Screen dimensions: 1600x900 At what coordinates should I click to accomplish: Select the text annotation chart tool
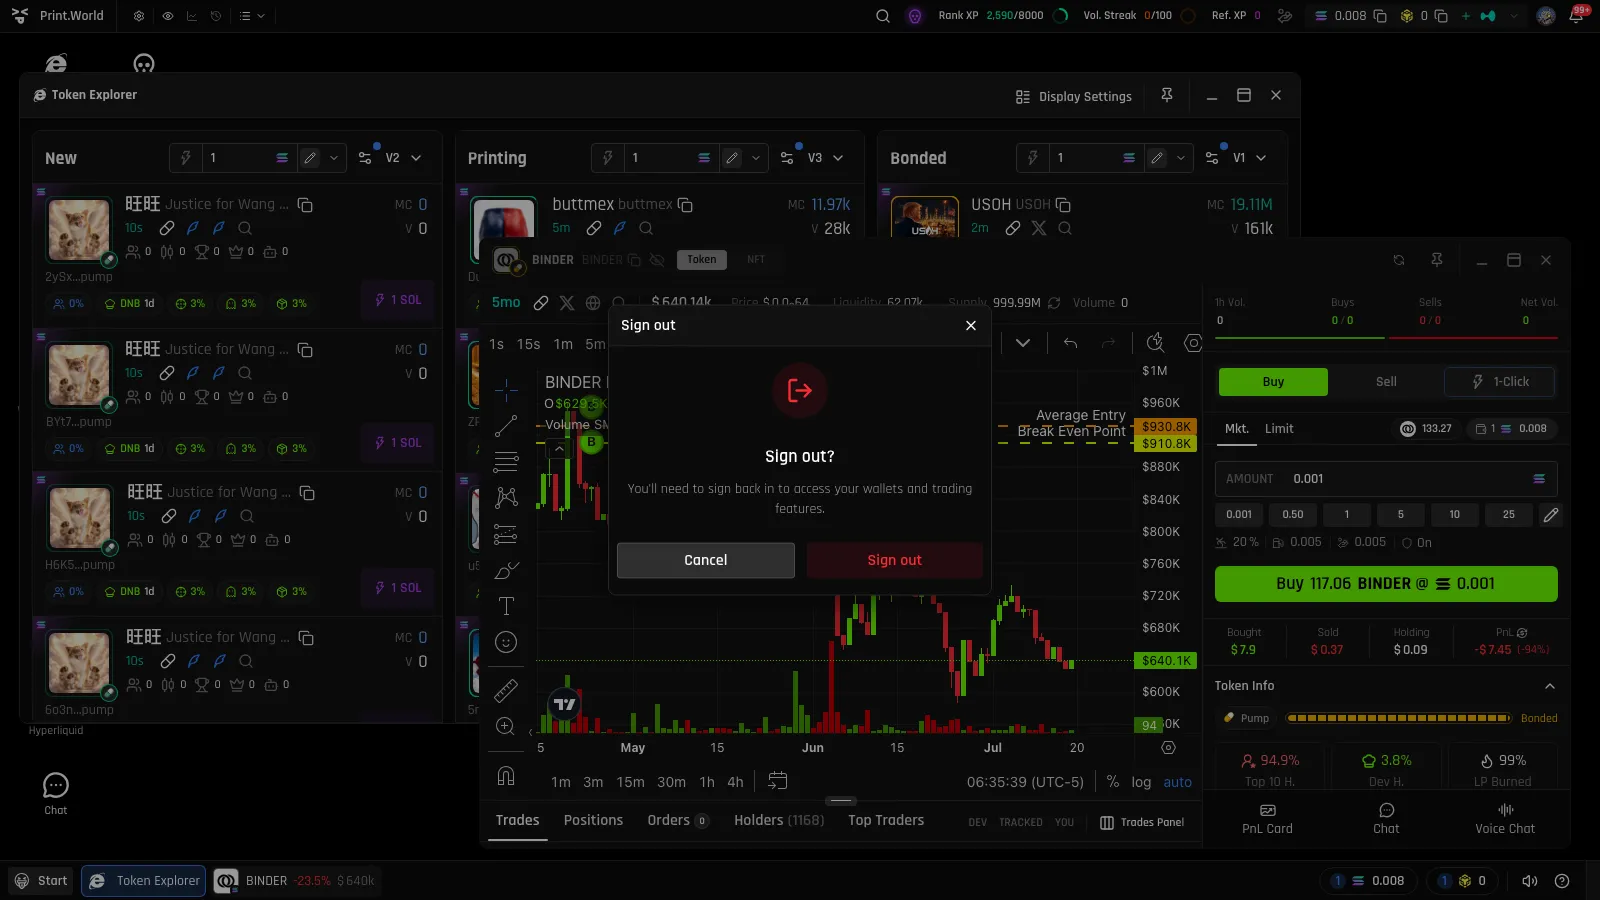point(506,606)
